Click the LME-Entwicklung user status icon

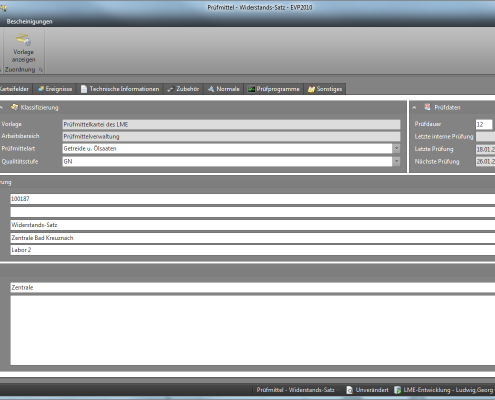(397, 390)
